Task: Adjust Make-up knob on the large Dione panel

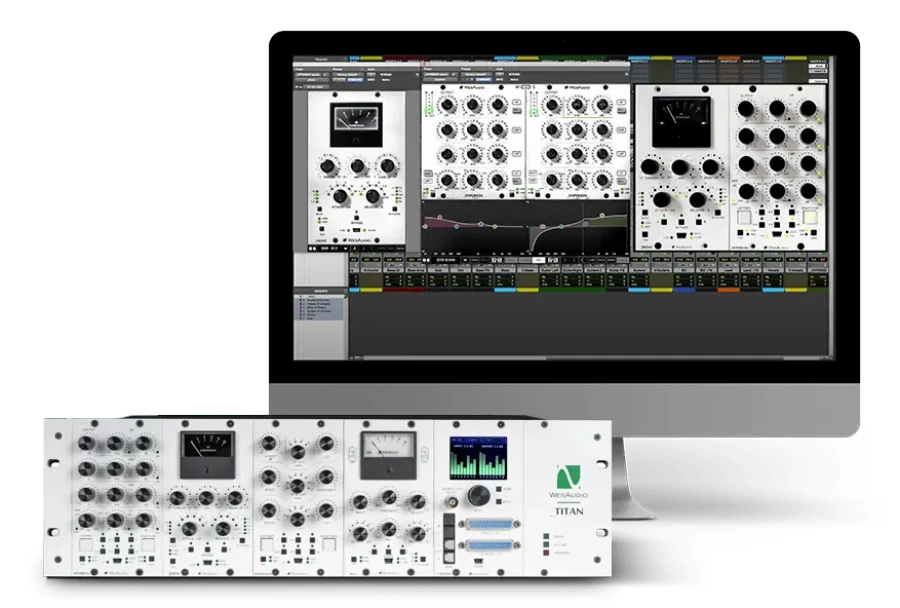Action: 710,167
